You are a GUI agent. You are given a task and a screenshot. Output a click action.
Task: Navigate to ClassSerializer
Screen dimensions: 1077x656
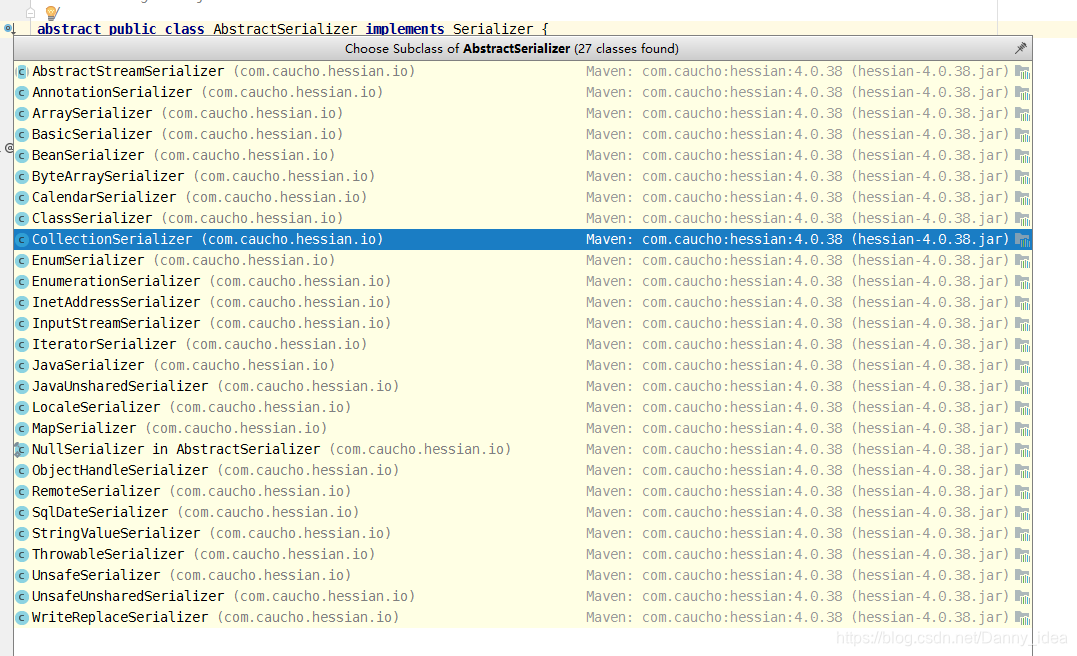tap(523, 218)
